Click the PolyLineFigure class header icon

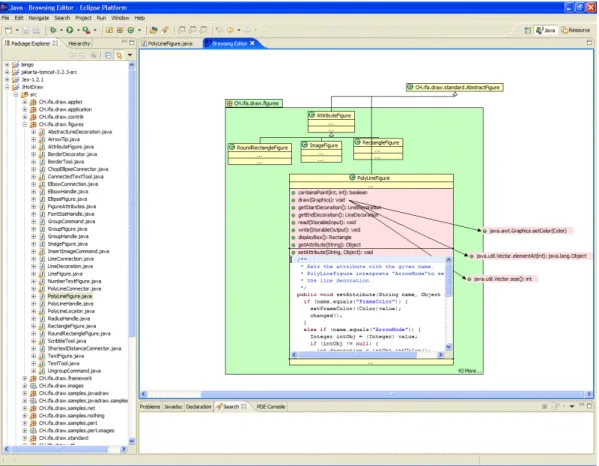(353, 178)
